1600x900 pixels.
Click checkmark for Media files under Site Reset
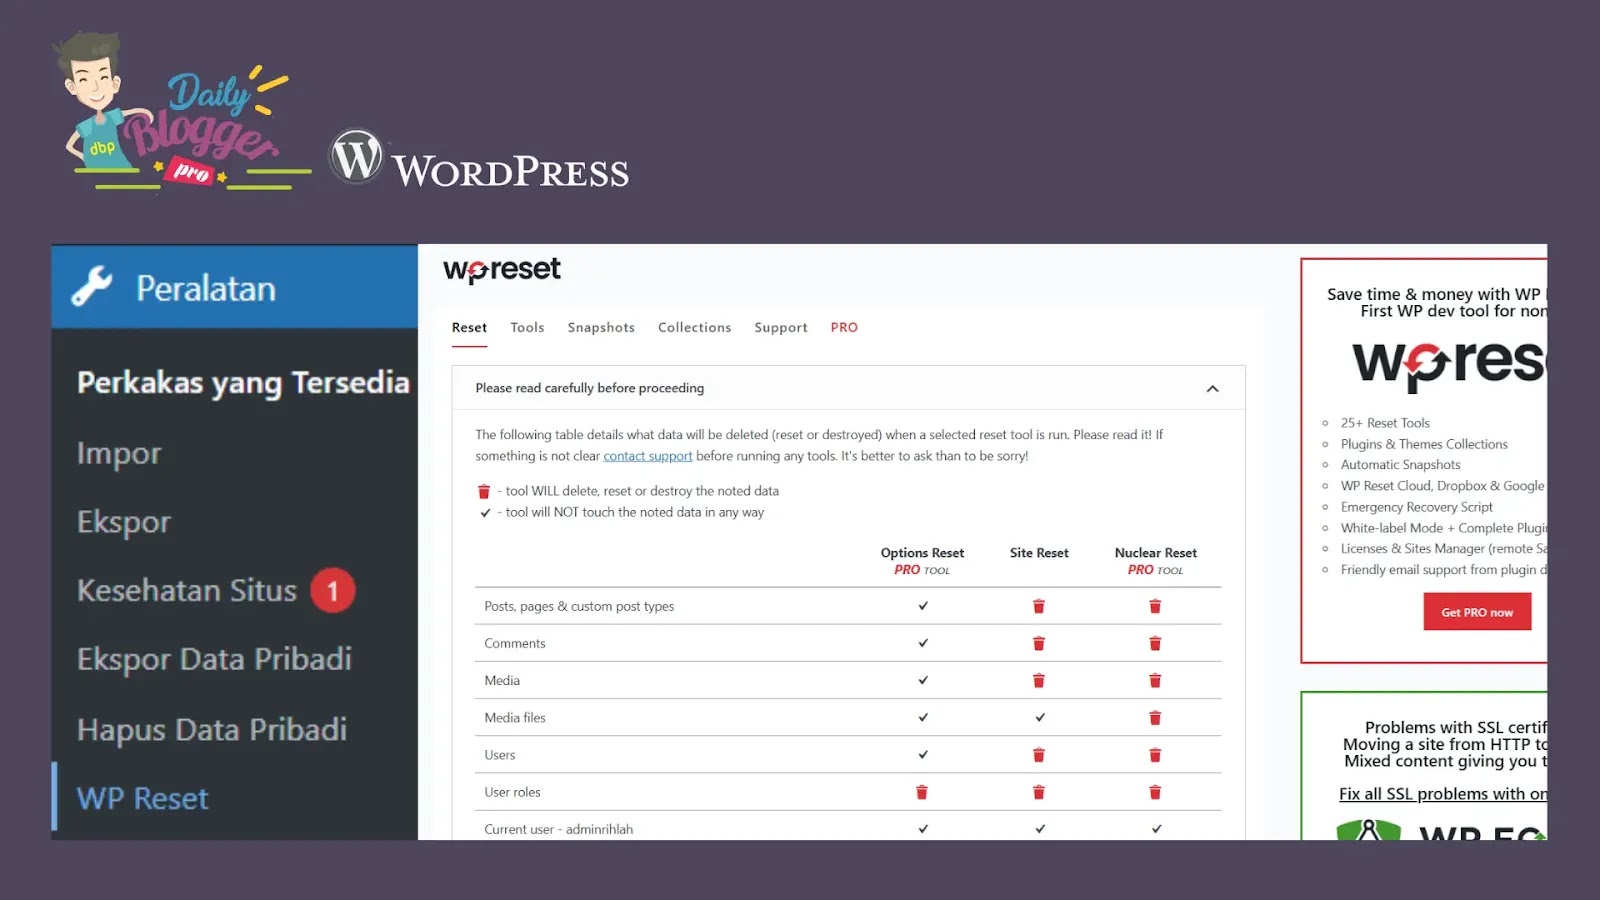point(1040,717)
